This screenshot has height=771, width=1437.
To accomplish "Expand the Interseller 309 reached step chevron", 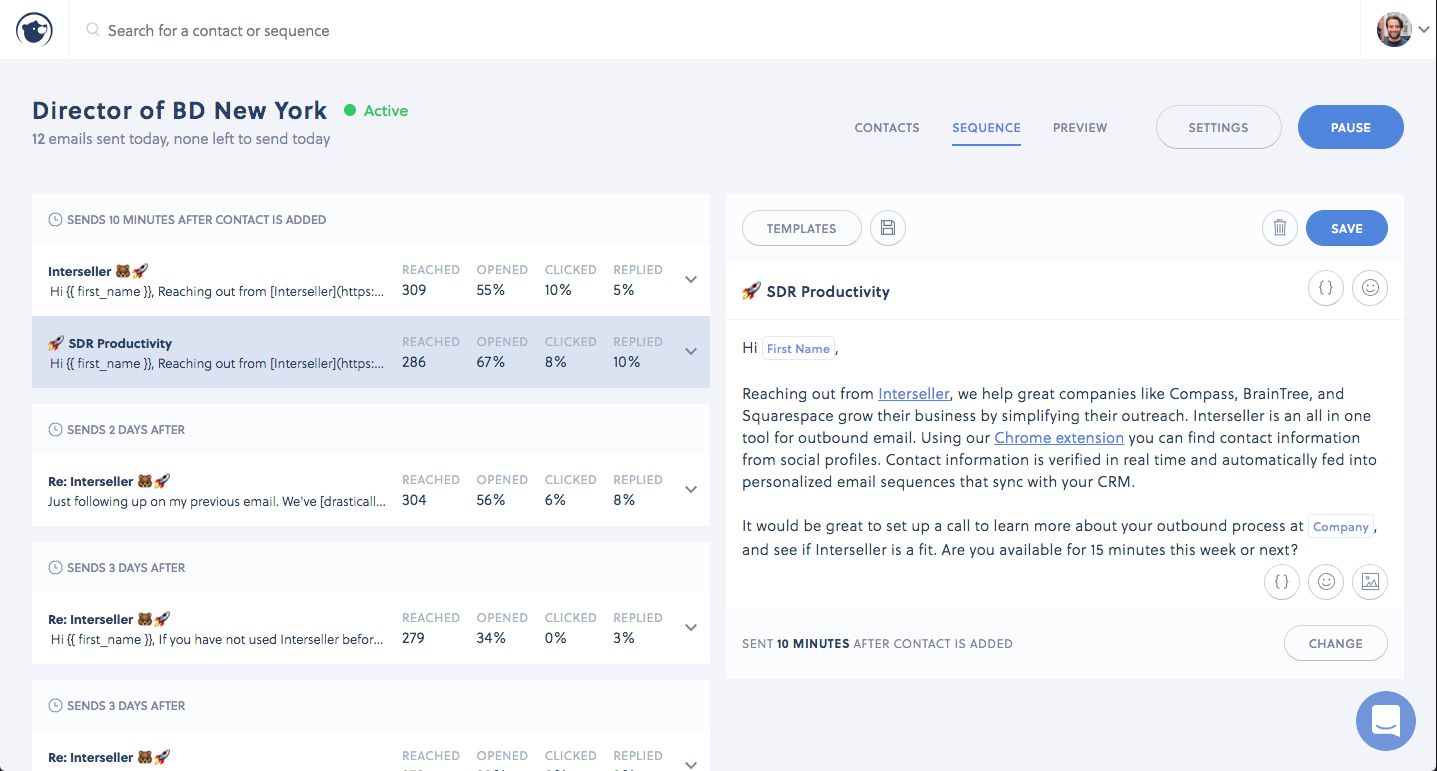I will [x=691, y=280].
